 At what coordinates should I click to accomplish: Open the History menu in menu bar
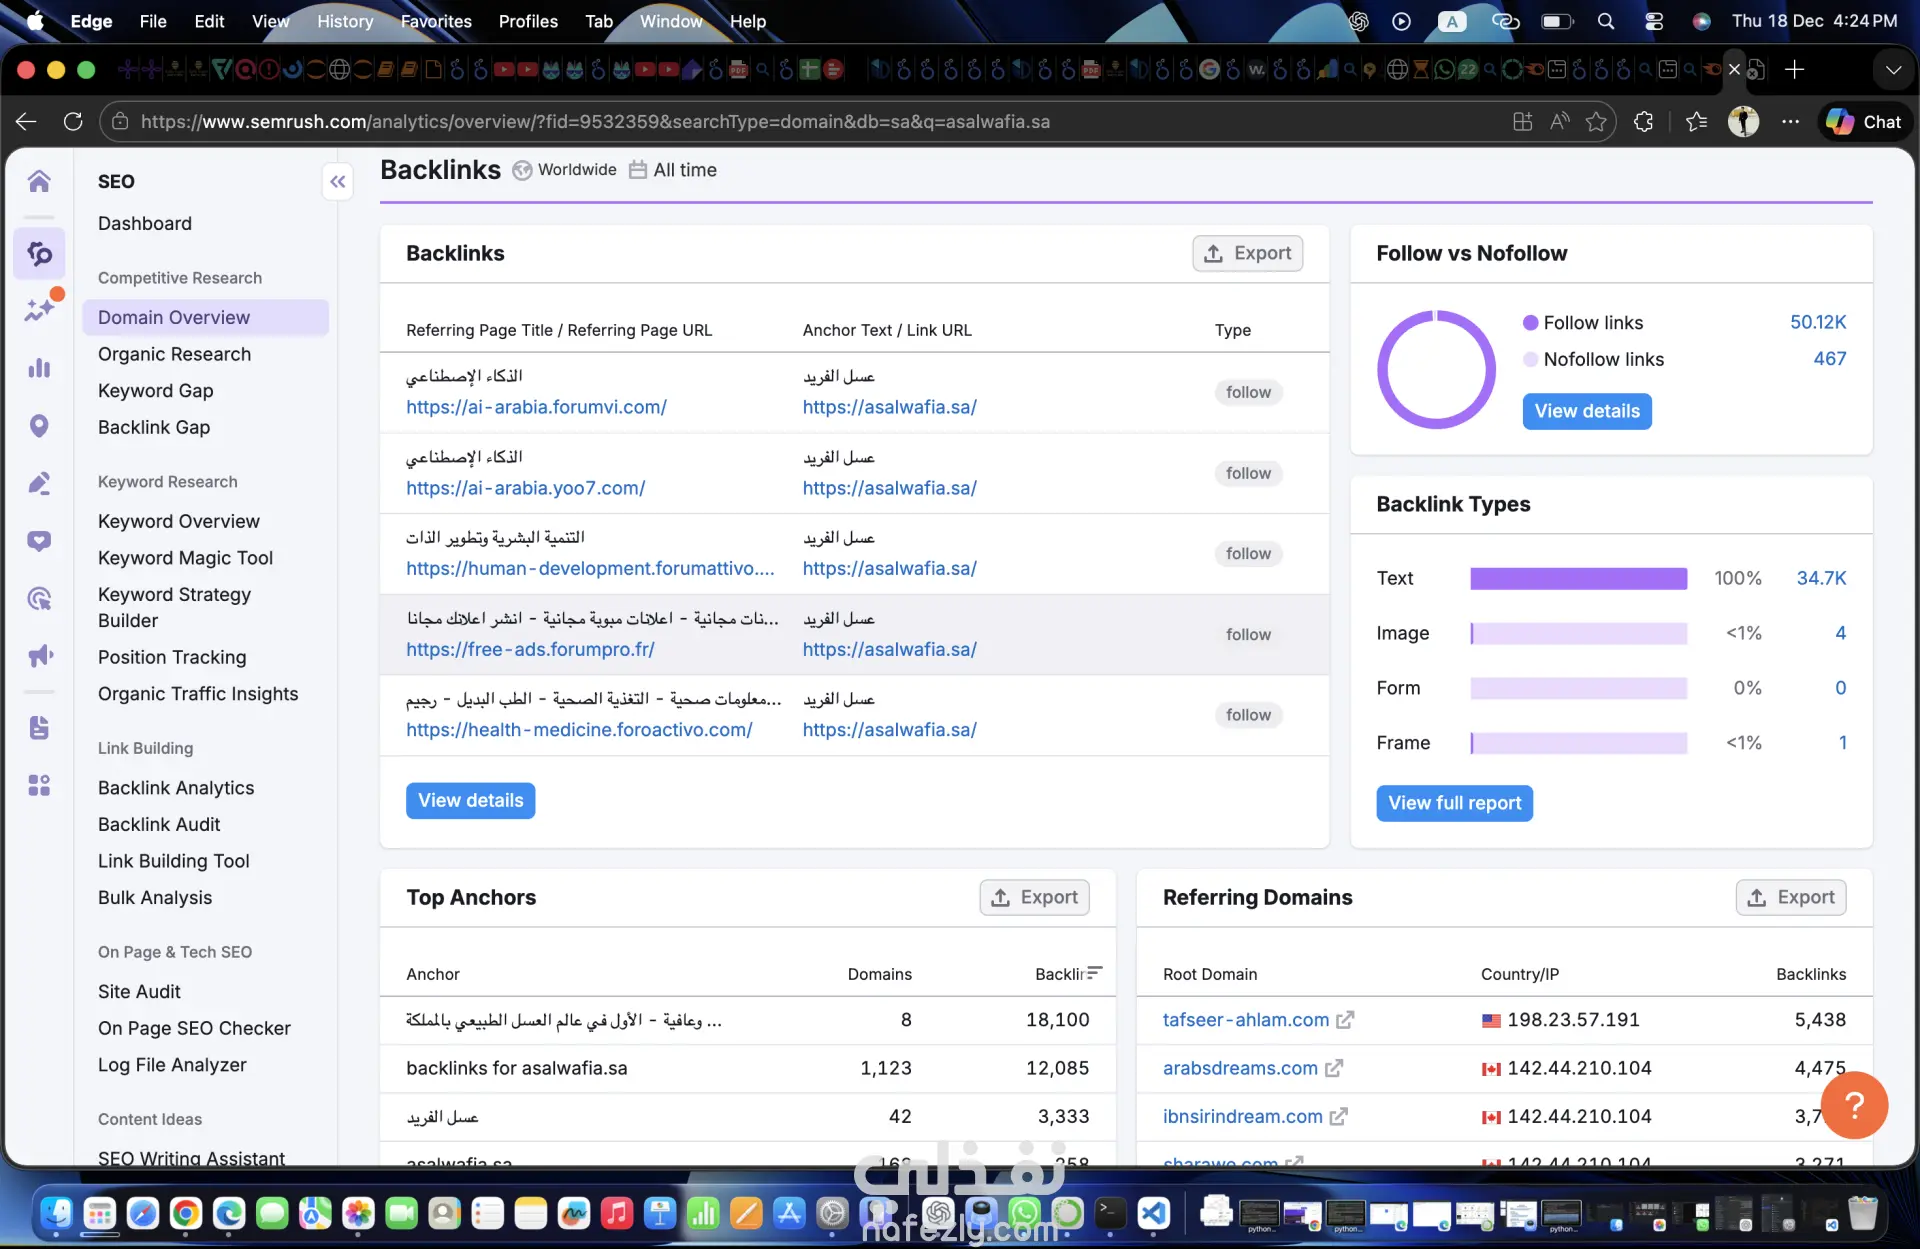(x=344, y=21)
